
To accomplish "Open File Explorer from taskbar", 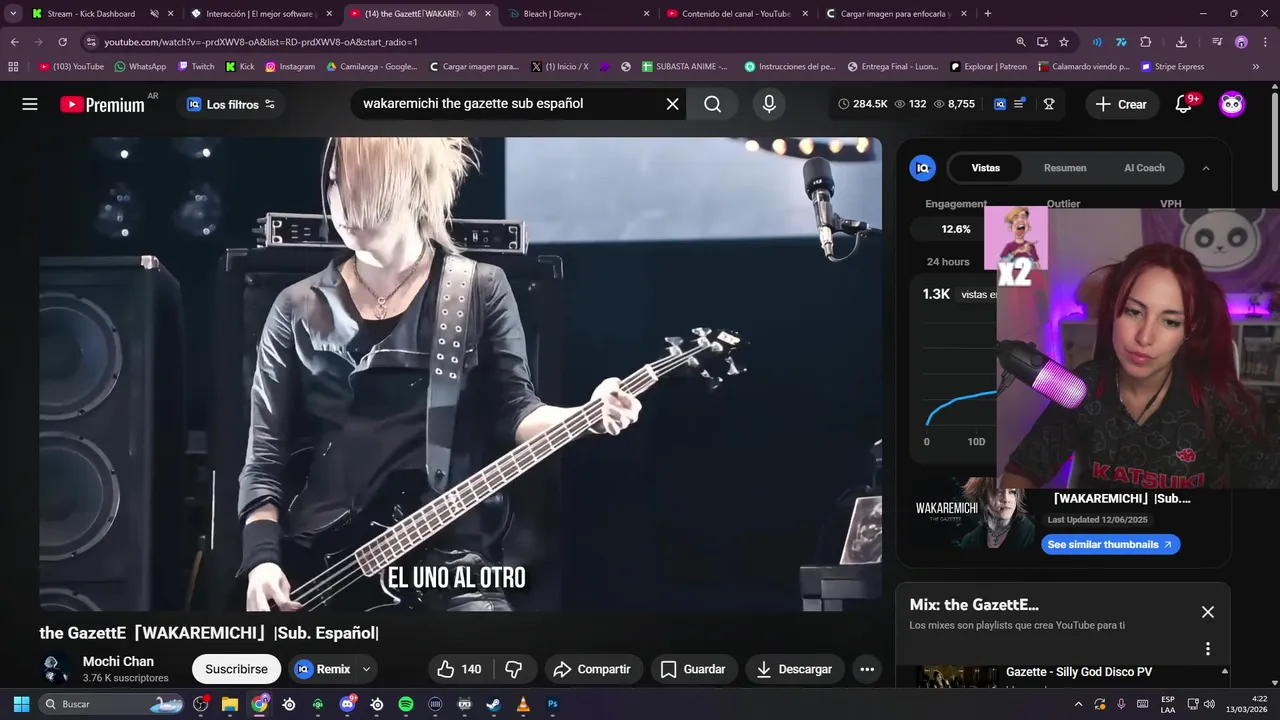I will pyautogui.click(x=229, y=704).
